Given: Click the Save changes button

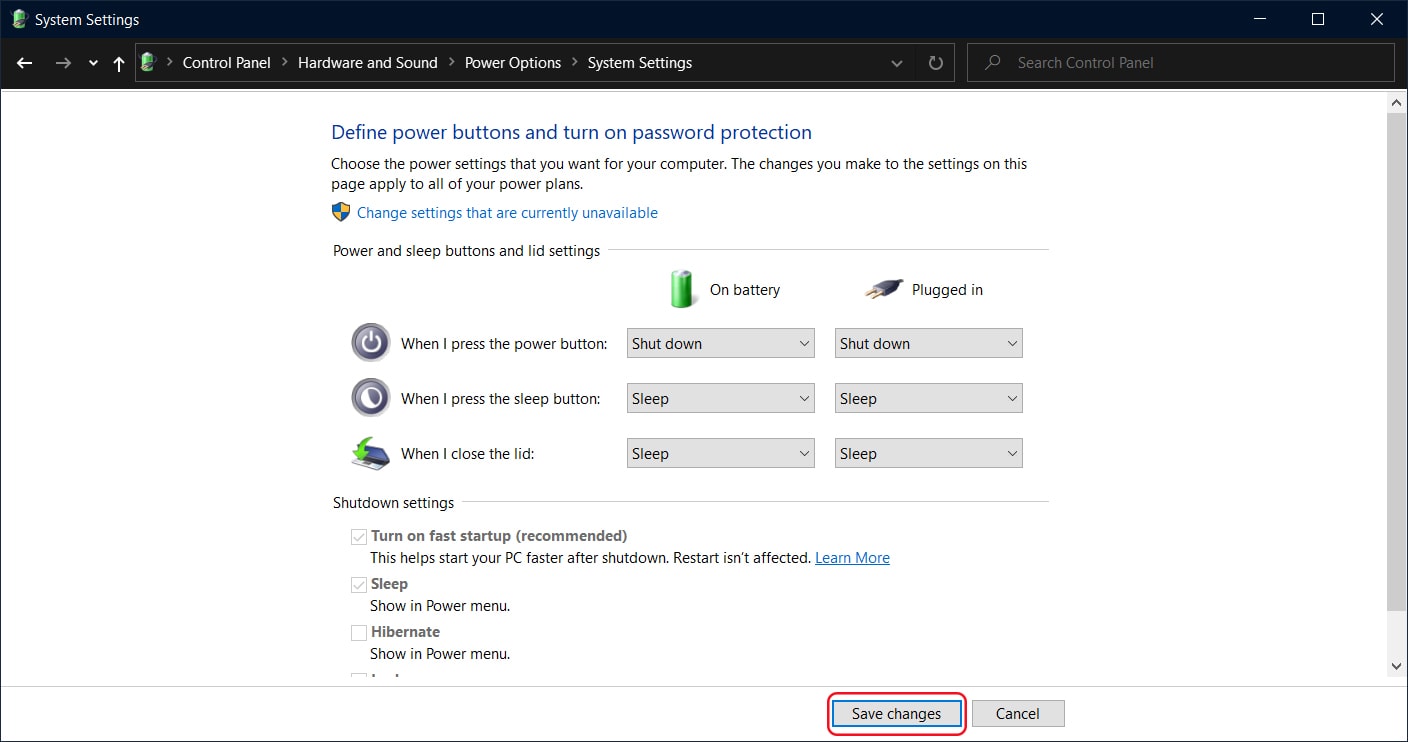Looking at the screenshot, I should click(897, 714).
